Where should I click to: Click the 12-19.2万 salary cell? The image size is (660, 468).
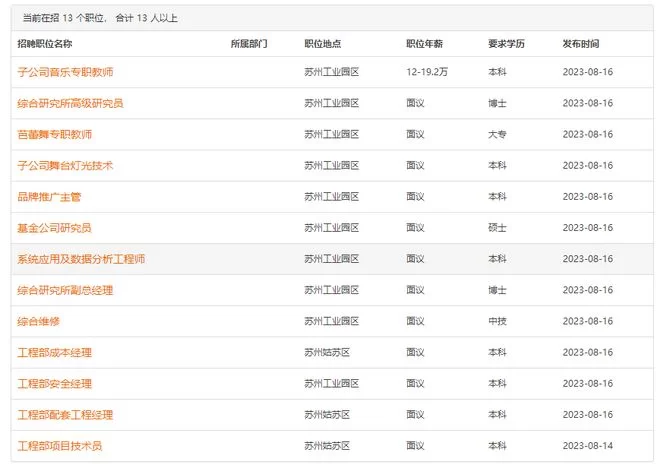point(427,72)
